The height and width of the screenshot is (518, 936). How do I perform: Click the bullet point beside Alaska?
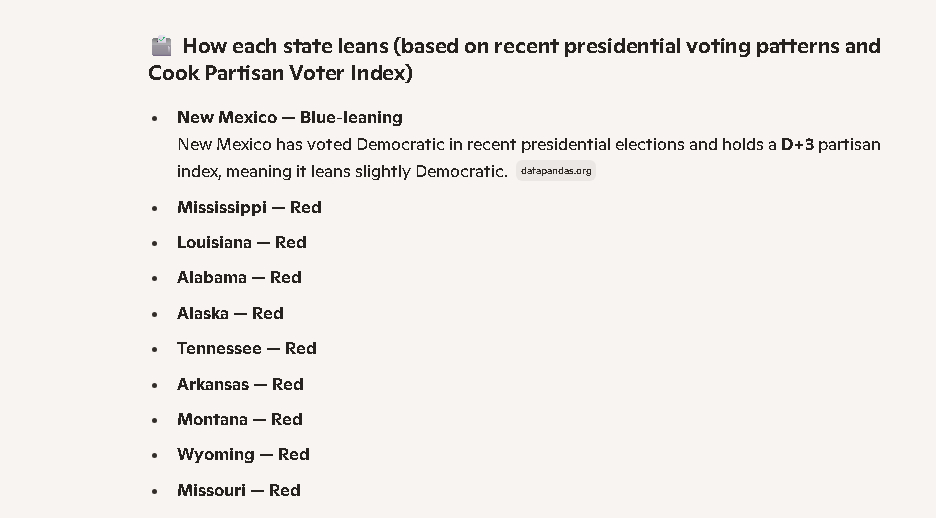tap(154, 314)
